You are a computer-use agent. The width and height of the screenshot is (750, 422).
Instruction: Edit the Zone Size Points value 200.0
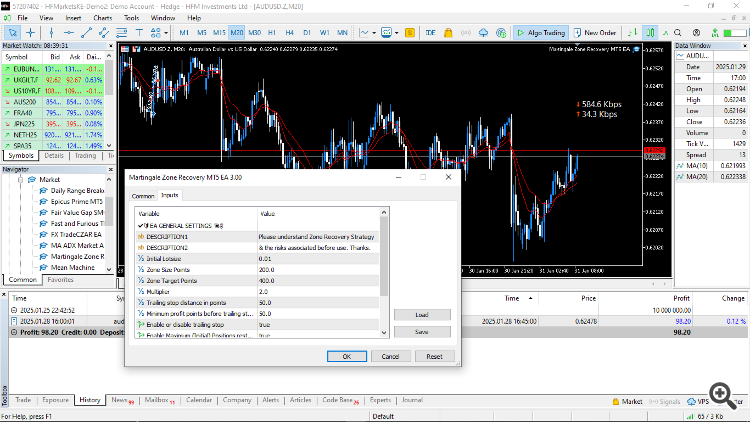[x=318, y=269]
